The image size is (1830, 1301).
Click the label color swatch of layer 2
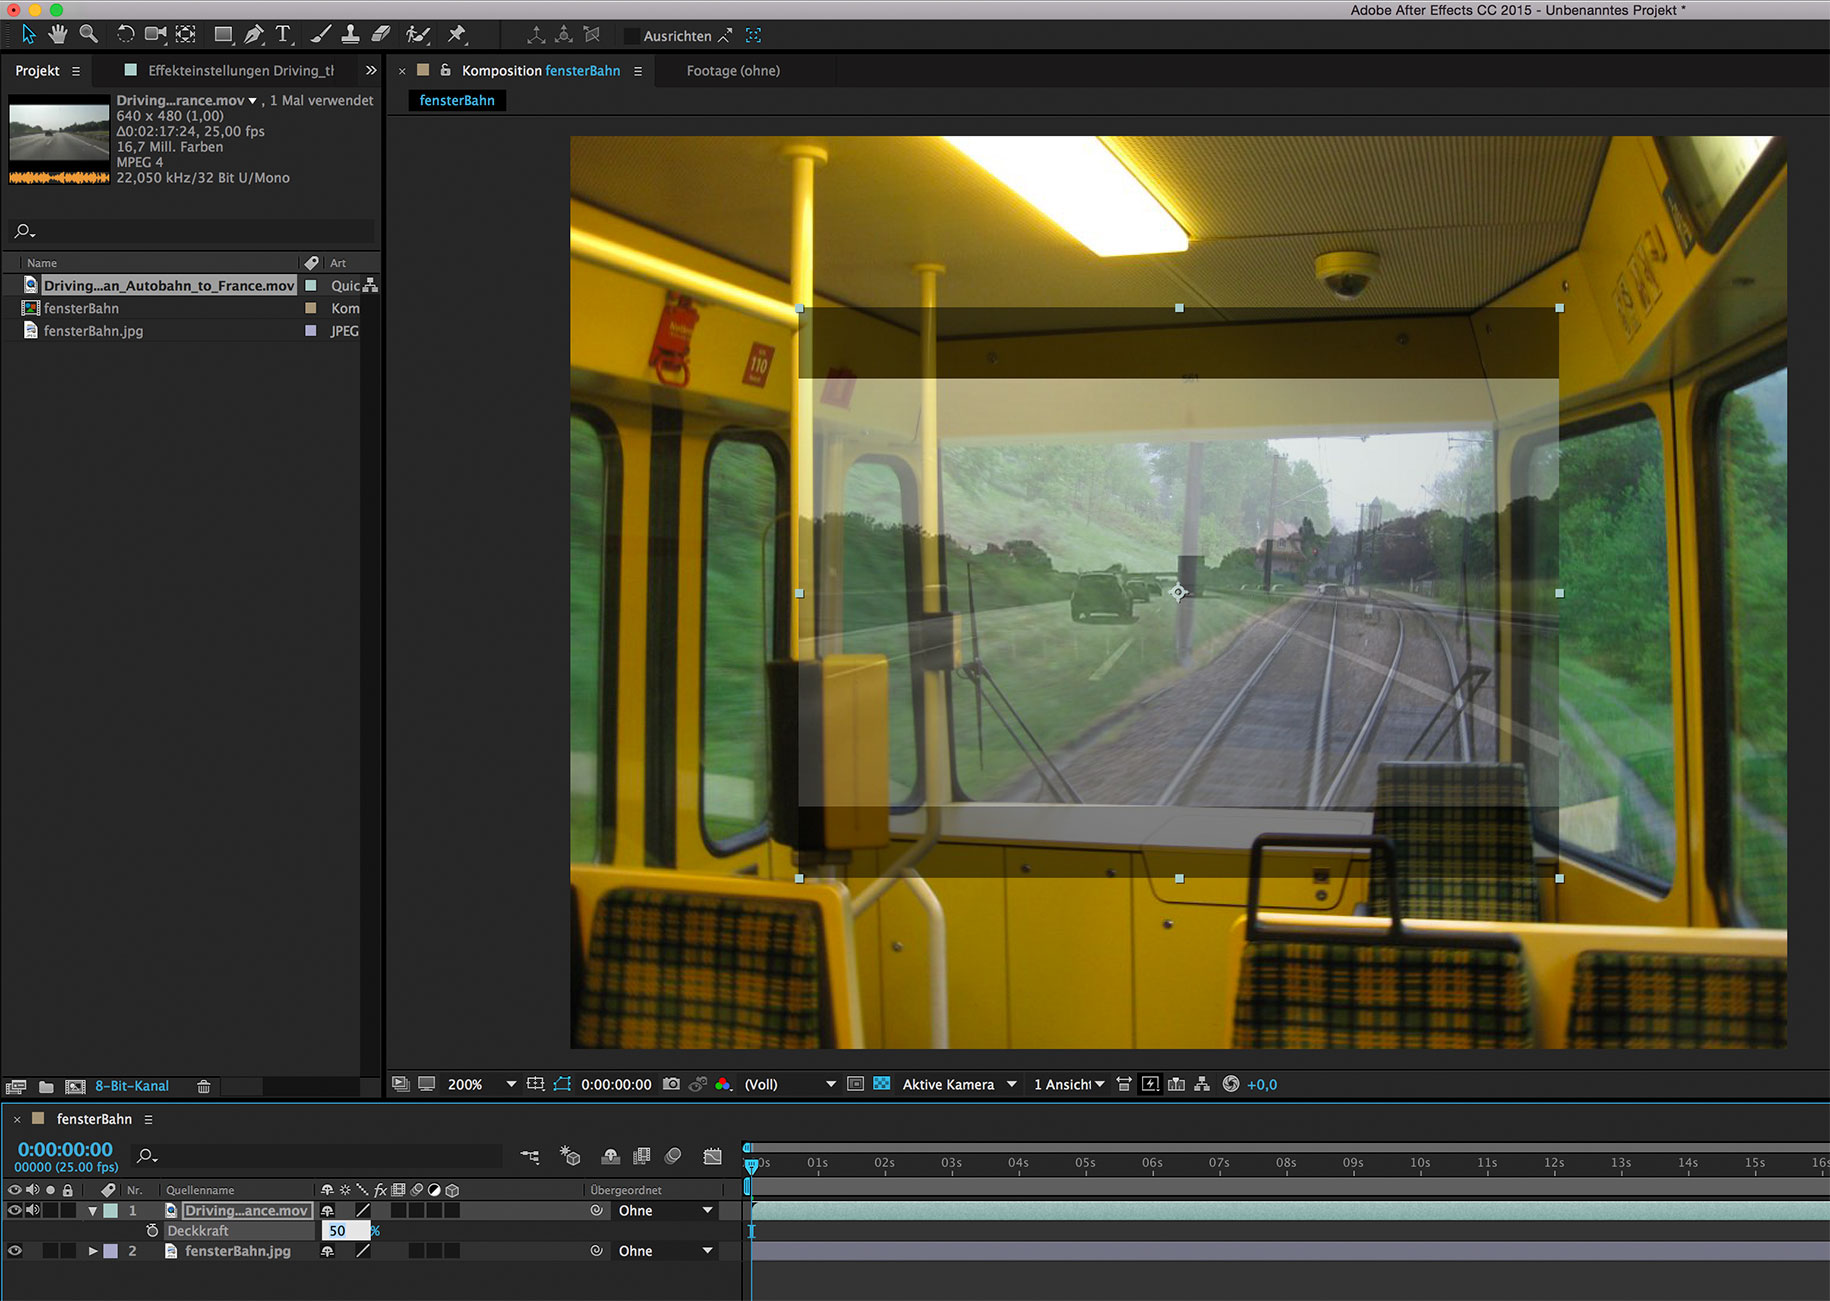111,1251
